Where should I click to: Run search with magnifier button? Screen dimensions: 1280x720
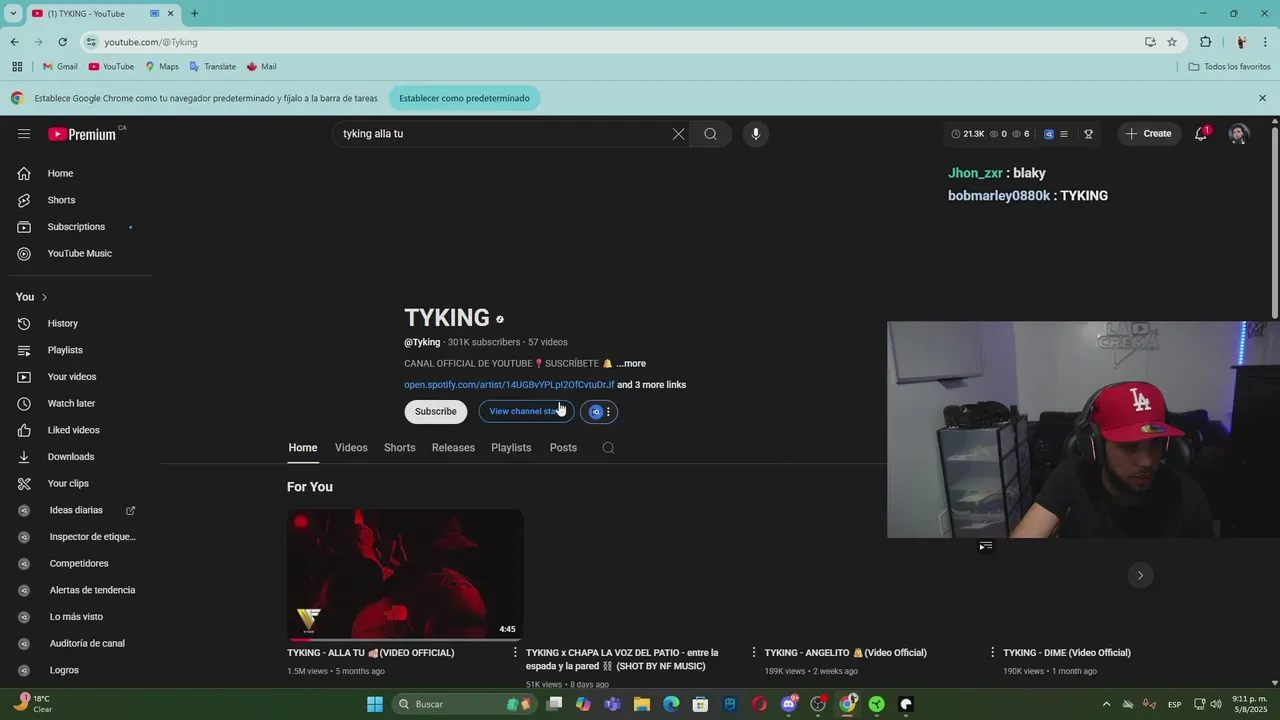[710, 134]
